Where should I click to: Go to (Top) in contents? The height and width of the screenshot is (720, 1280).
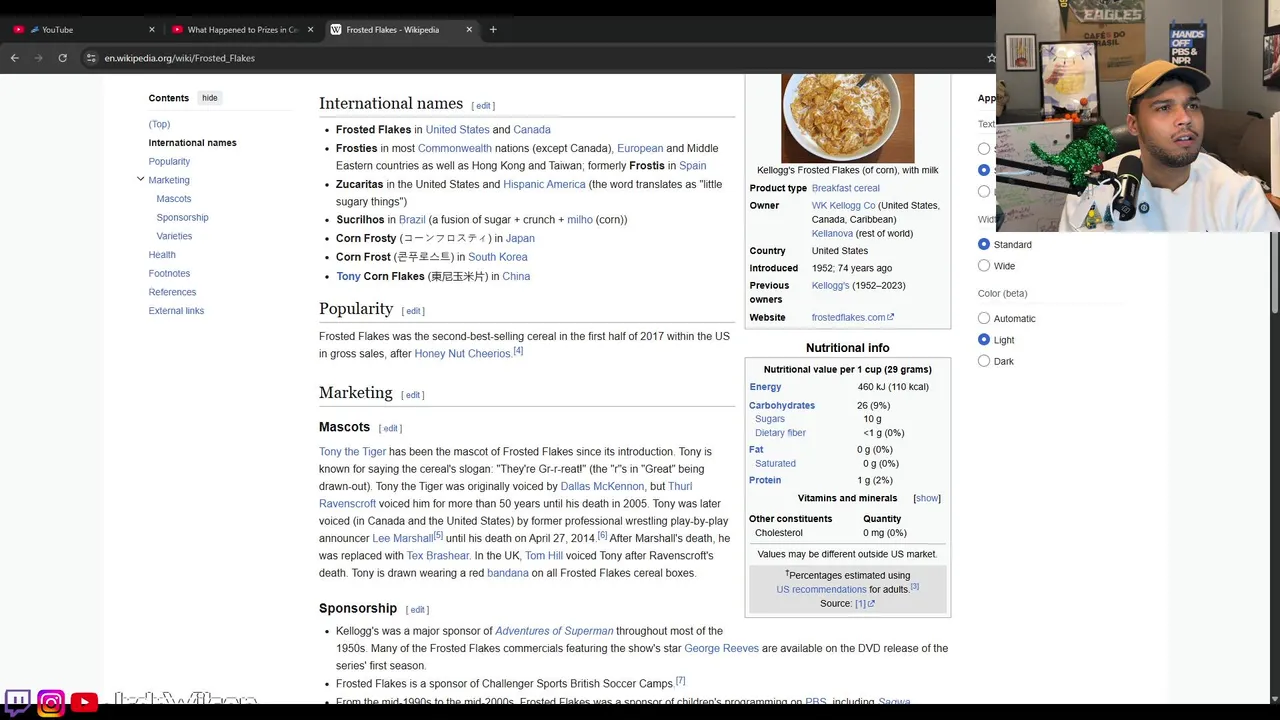point(159,124)
